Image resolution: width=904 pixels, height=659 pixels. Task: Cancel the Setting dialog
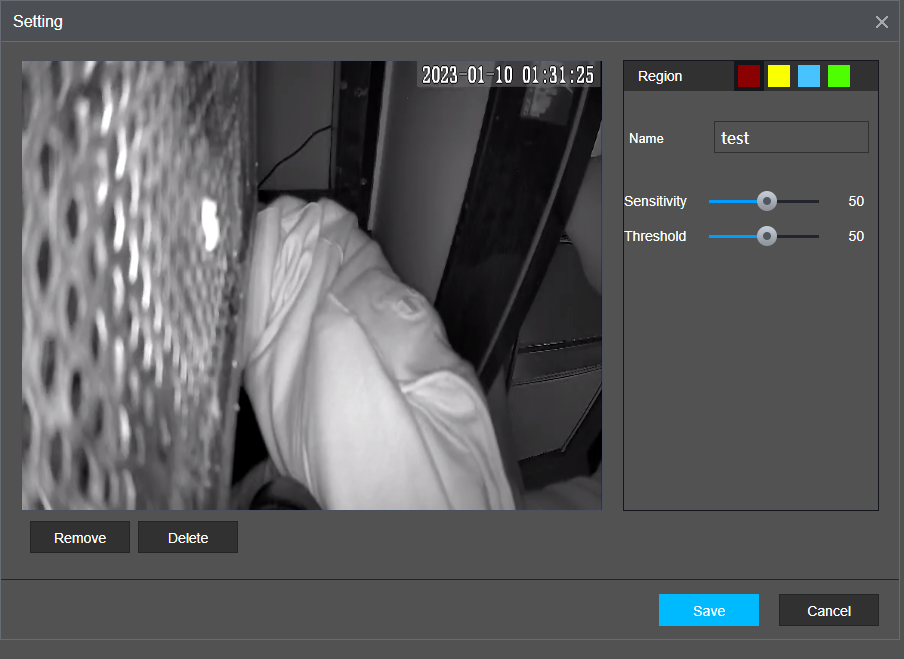[x=828, y=610]
